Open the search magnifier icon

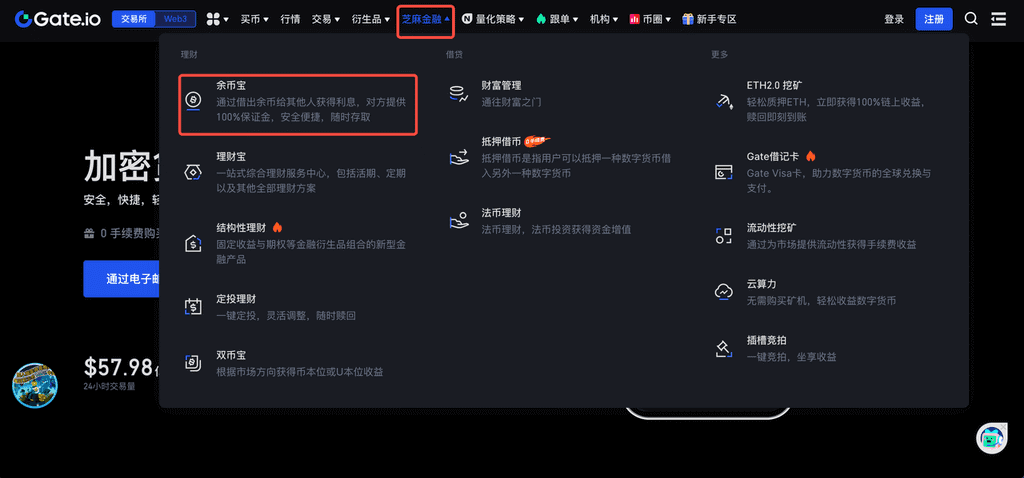(971, 19)
